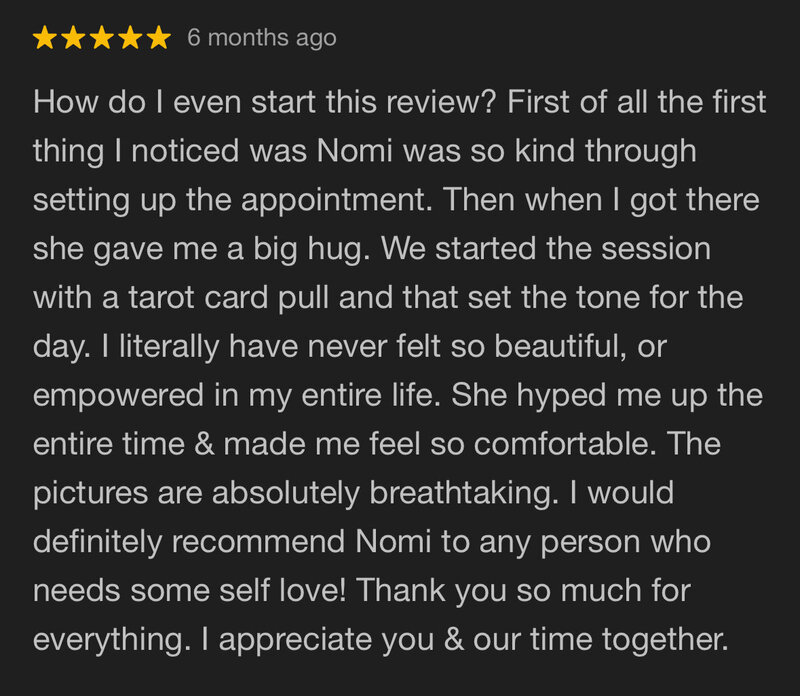The width and height of the screenshot is (800, 696).
Task: Click the sentence 'Thank you so much for'
Action: (x=523, y=591)
